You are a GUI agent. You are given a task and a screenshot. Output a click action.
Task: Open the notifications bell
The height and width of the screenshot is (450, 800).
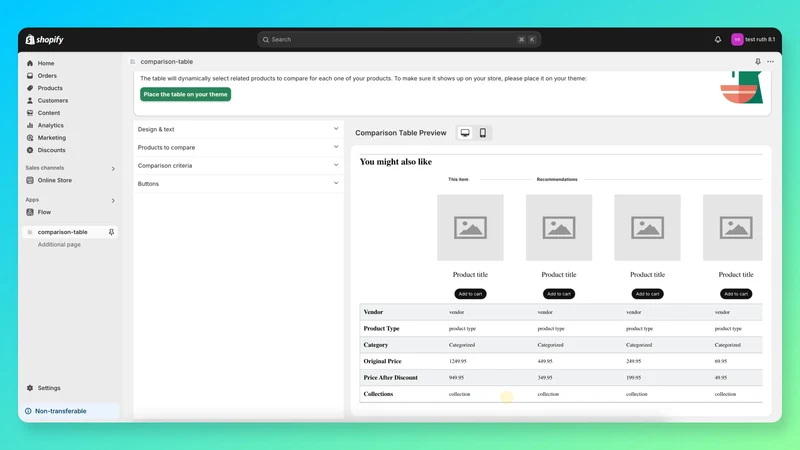pyautogui.click(x=718, y=39)
